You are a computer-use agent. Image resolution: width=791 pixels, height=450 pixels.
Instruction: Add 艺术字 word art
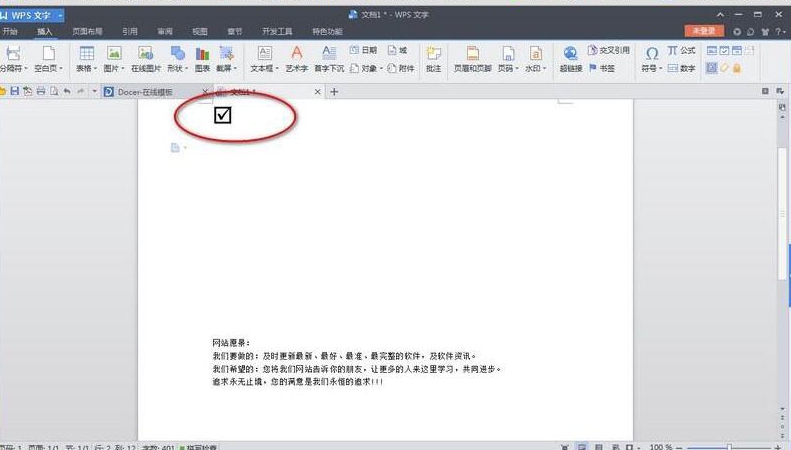[x=297, y=59]
